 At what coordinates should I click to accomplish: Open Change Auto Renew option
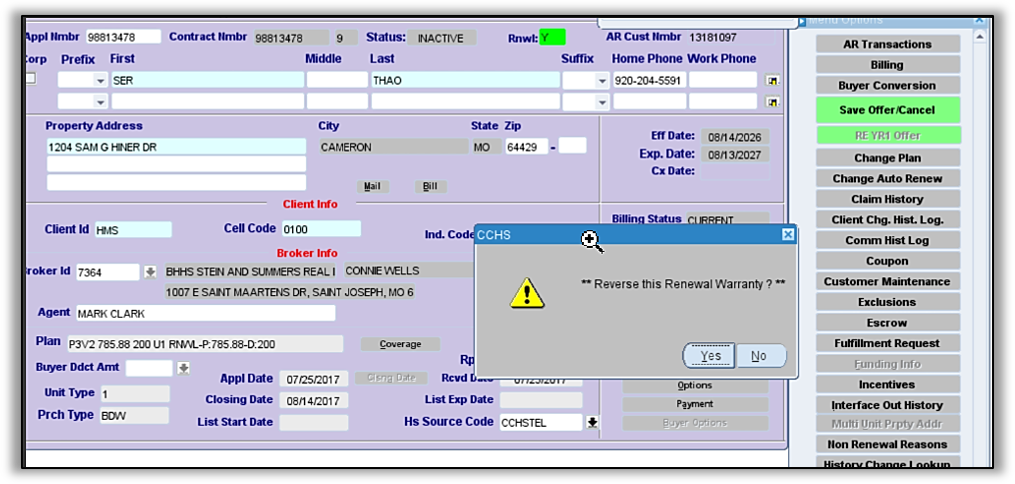(887, 179)
